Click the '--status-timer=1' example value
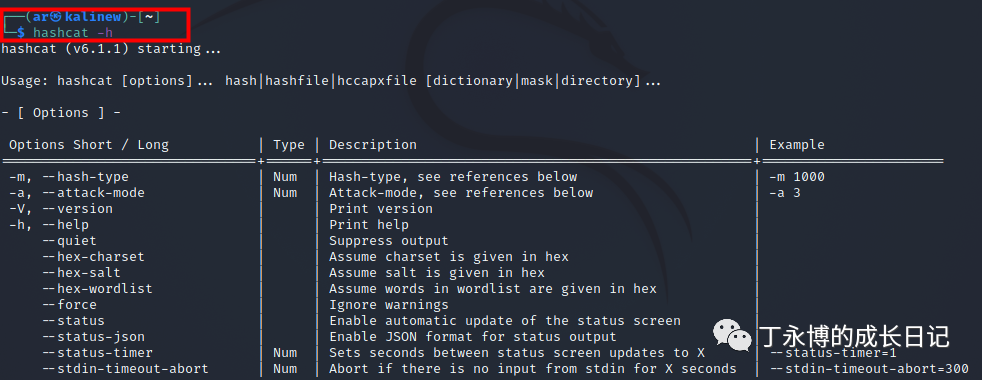The width and height of the screenshot is (982, 380). pos(833,352)
